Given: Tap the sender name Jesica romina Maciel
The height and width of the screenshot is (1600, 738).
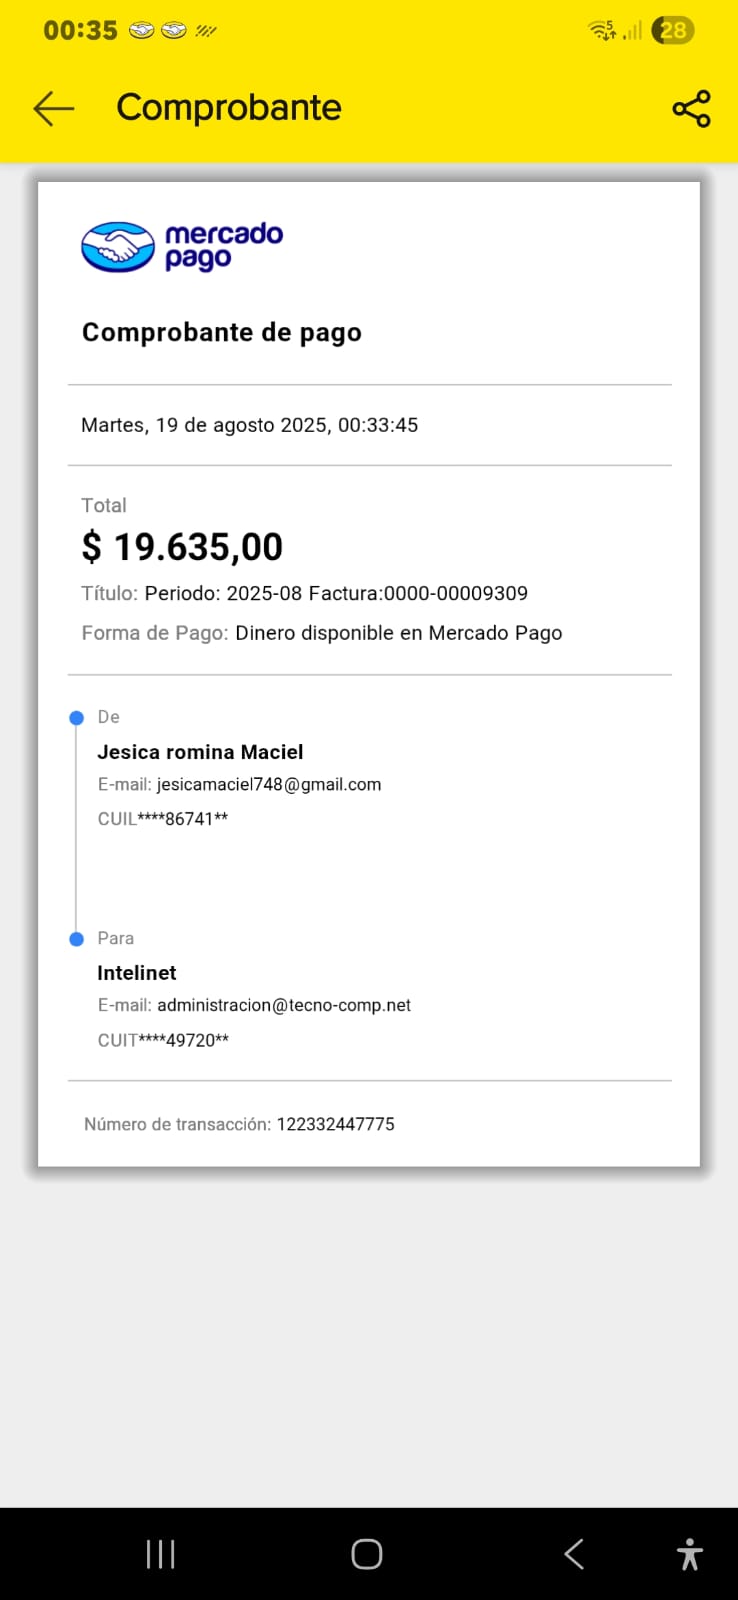Looking at the screenshot, I should point(200,752).
